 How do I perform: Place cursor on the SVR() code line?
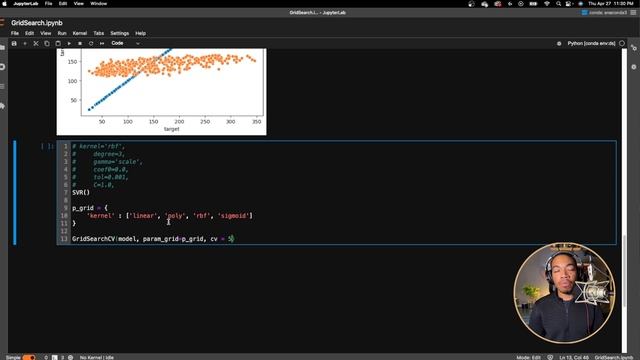81,192
